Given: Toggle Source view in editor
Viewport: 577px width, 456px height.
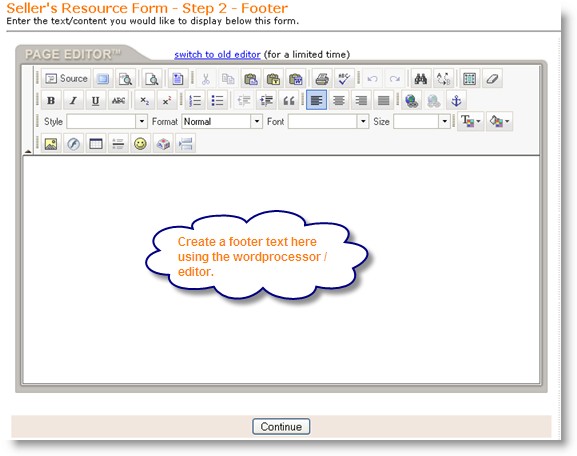Looking at the screenshot, I should point(66,78).
